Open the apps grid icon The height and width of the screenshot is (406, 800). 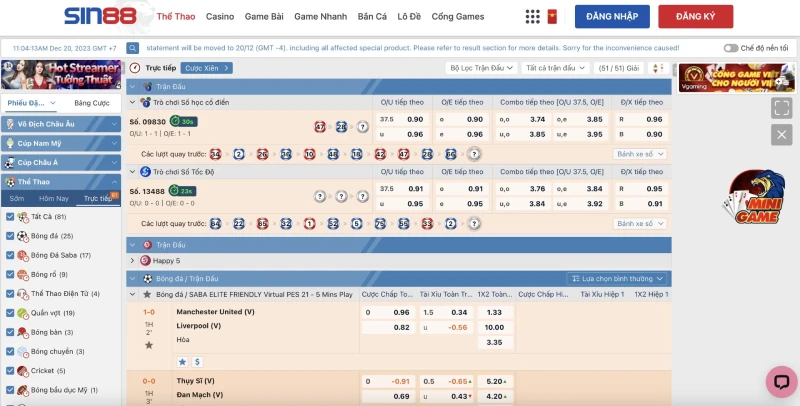point(532,16)
